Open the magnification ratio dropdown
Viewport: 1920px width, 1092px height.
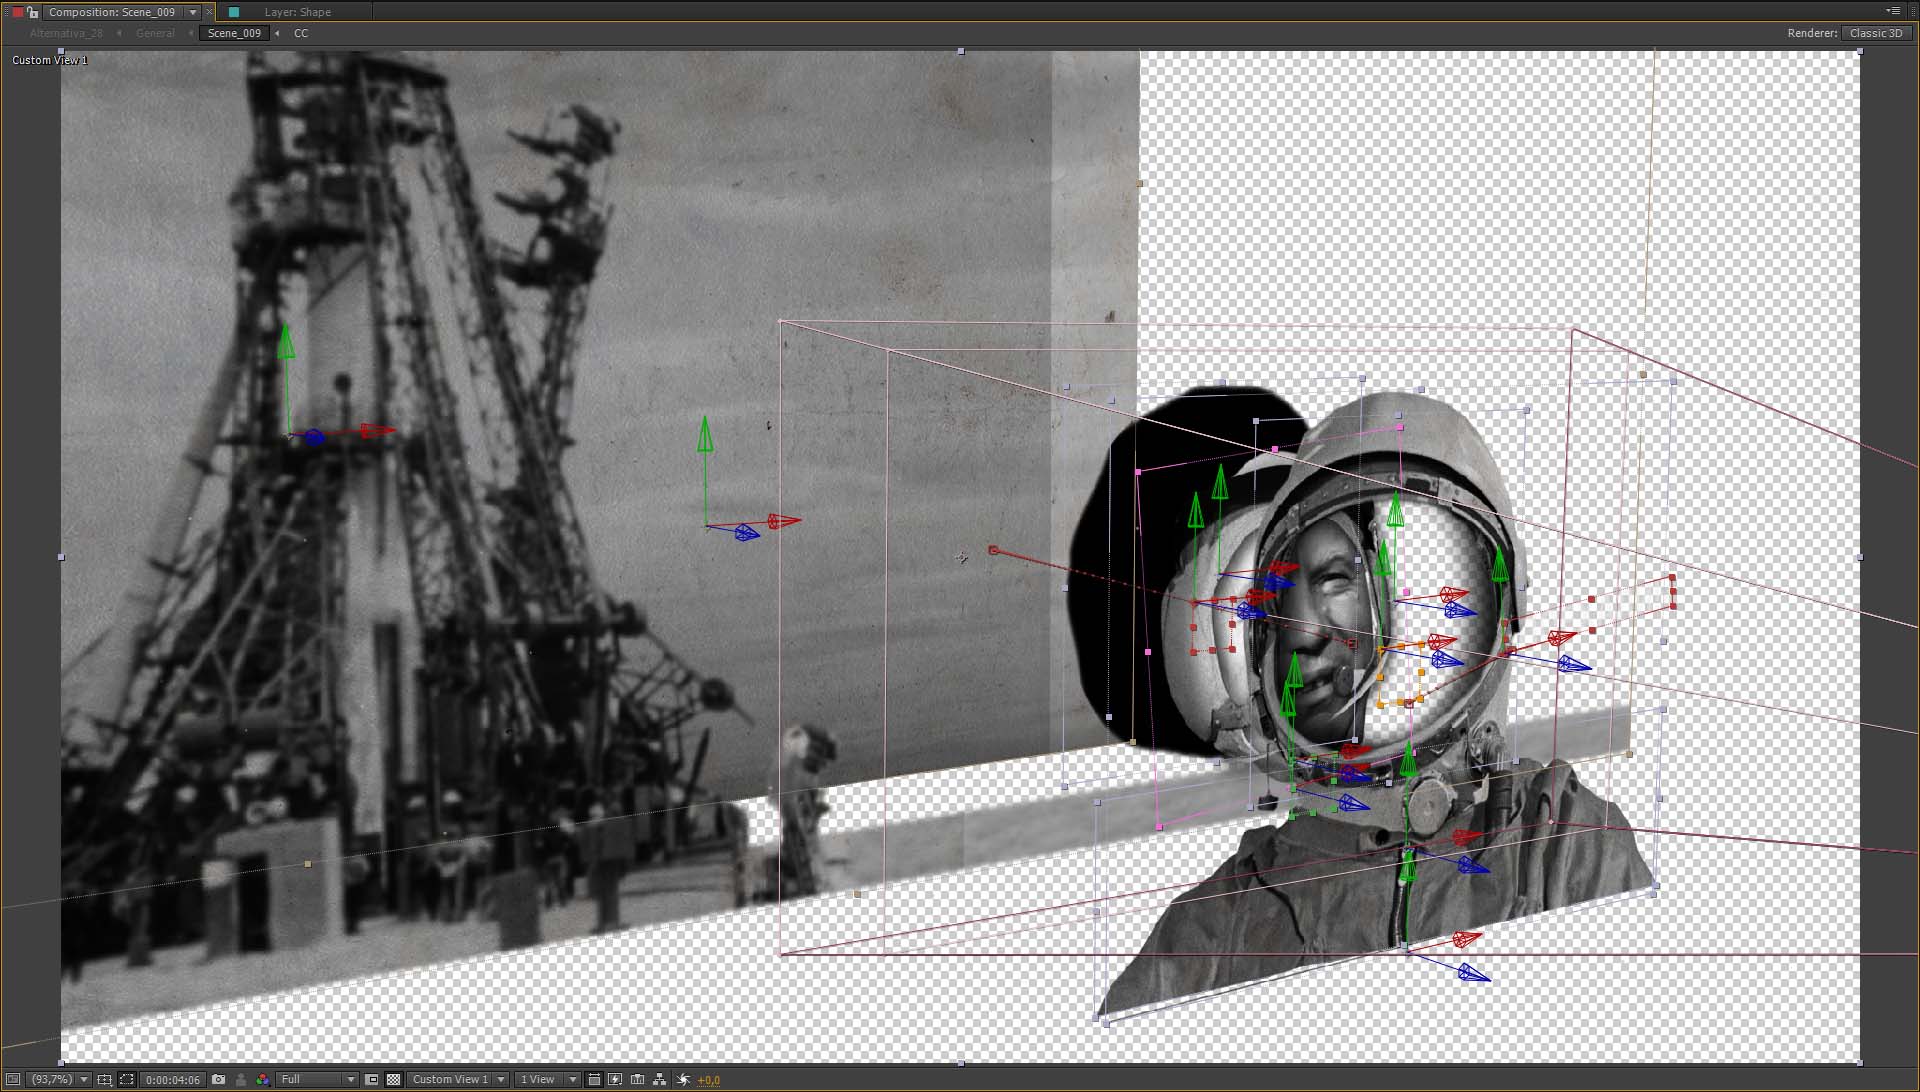59,1079
